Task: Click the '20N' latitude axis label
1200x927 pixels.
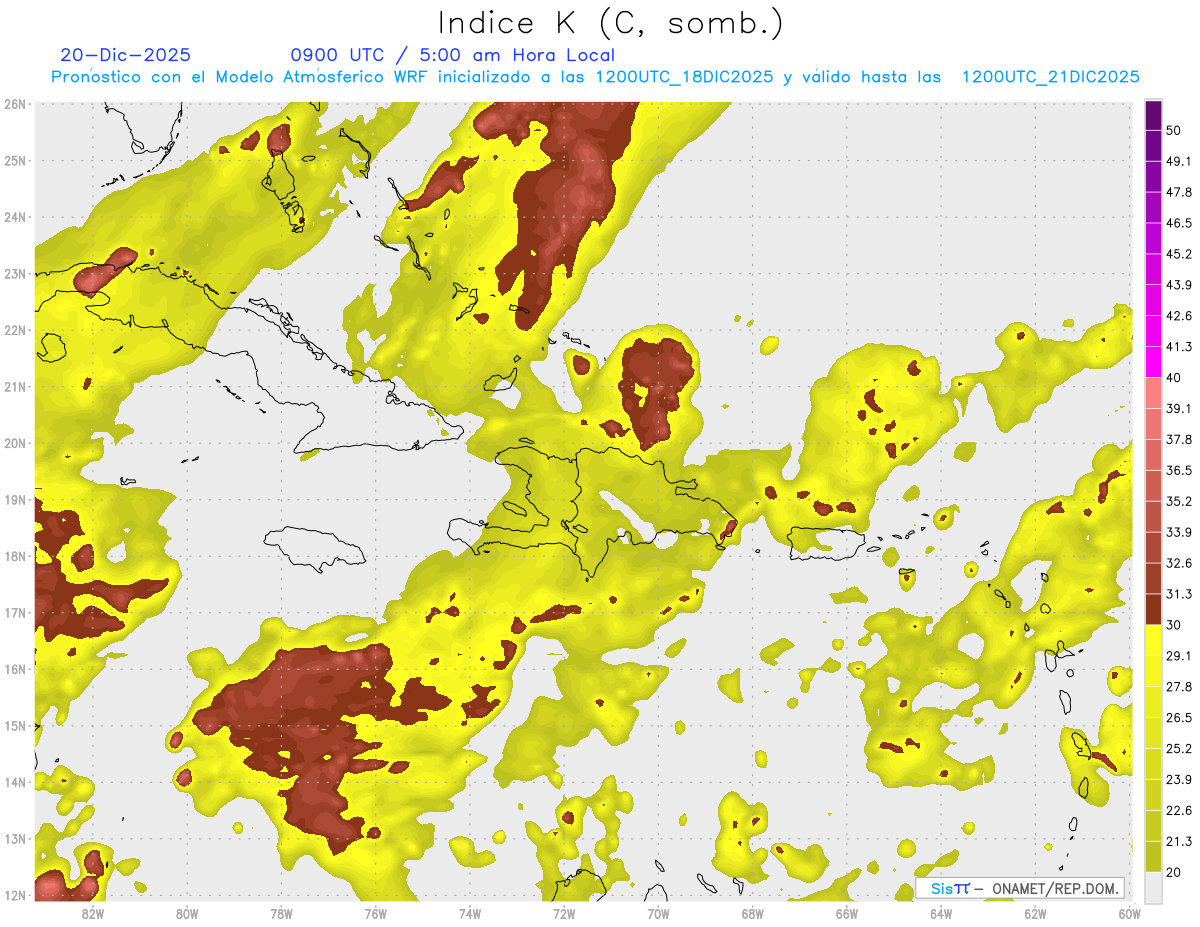Action: tap(15, 443)
